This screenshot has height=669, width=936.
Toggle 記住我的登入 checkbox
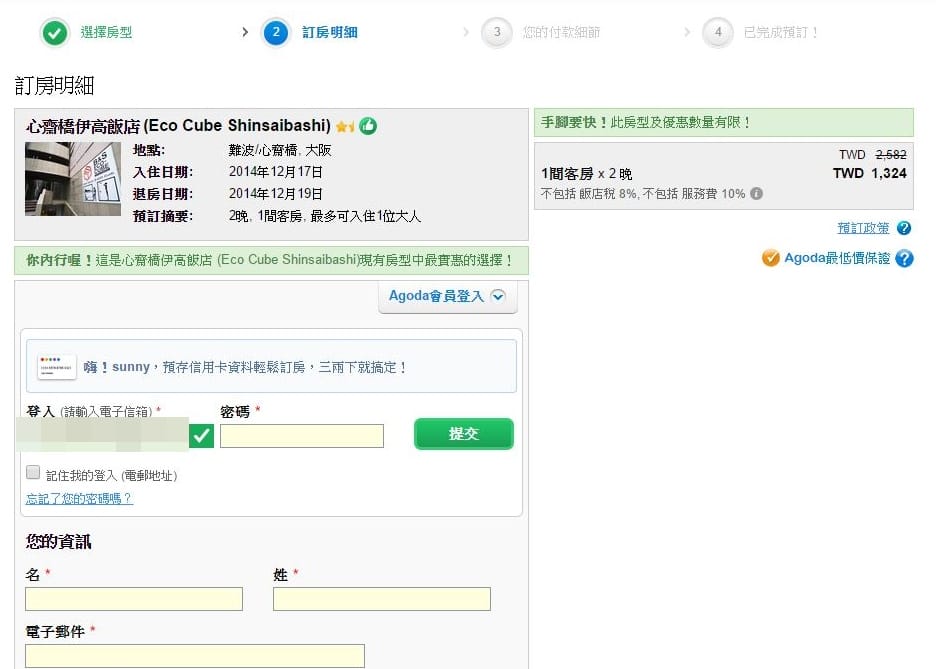click(33, 473)
